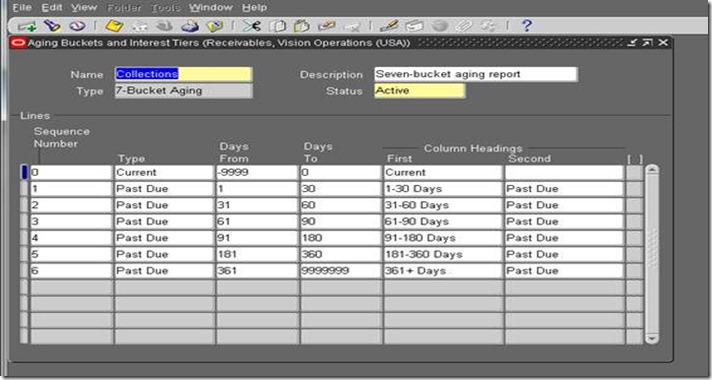Click the Type cell Past Due in row 1
This screenshot has height=380, width=712.
(x=164, y=189)
